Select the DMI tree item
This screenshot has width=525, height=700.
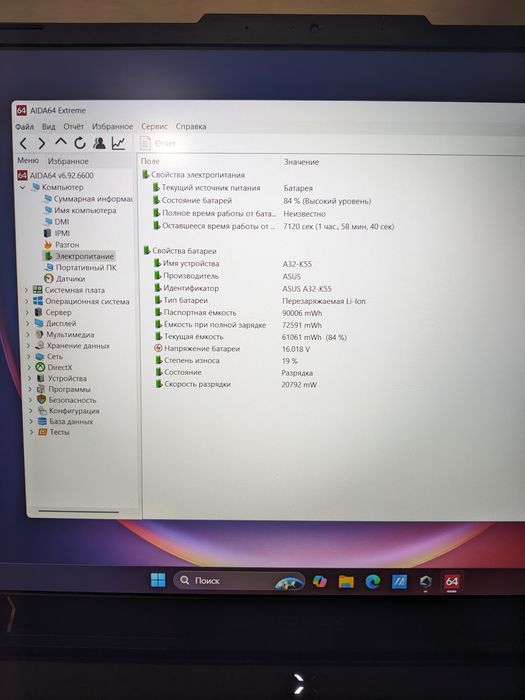56,222
